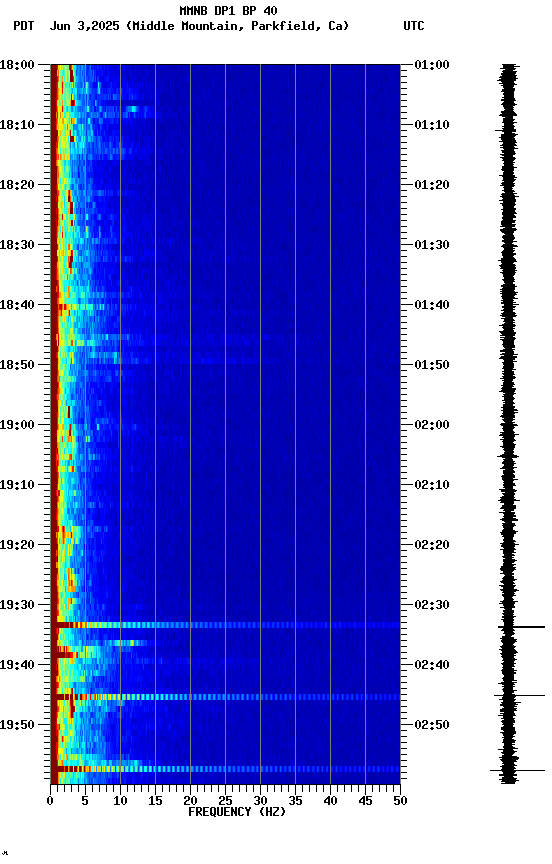Click the 01:00 UTC time label
The height and width of the screenshot is (864, 552).
432,65
